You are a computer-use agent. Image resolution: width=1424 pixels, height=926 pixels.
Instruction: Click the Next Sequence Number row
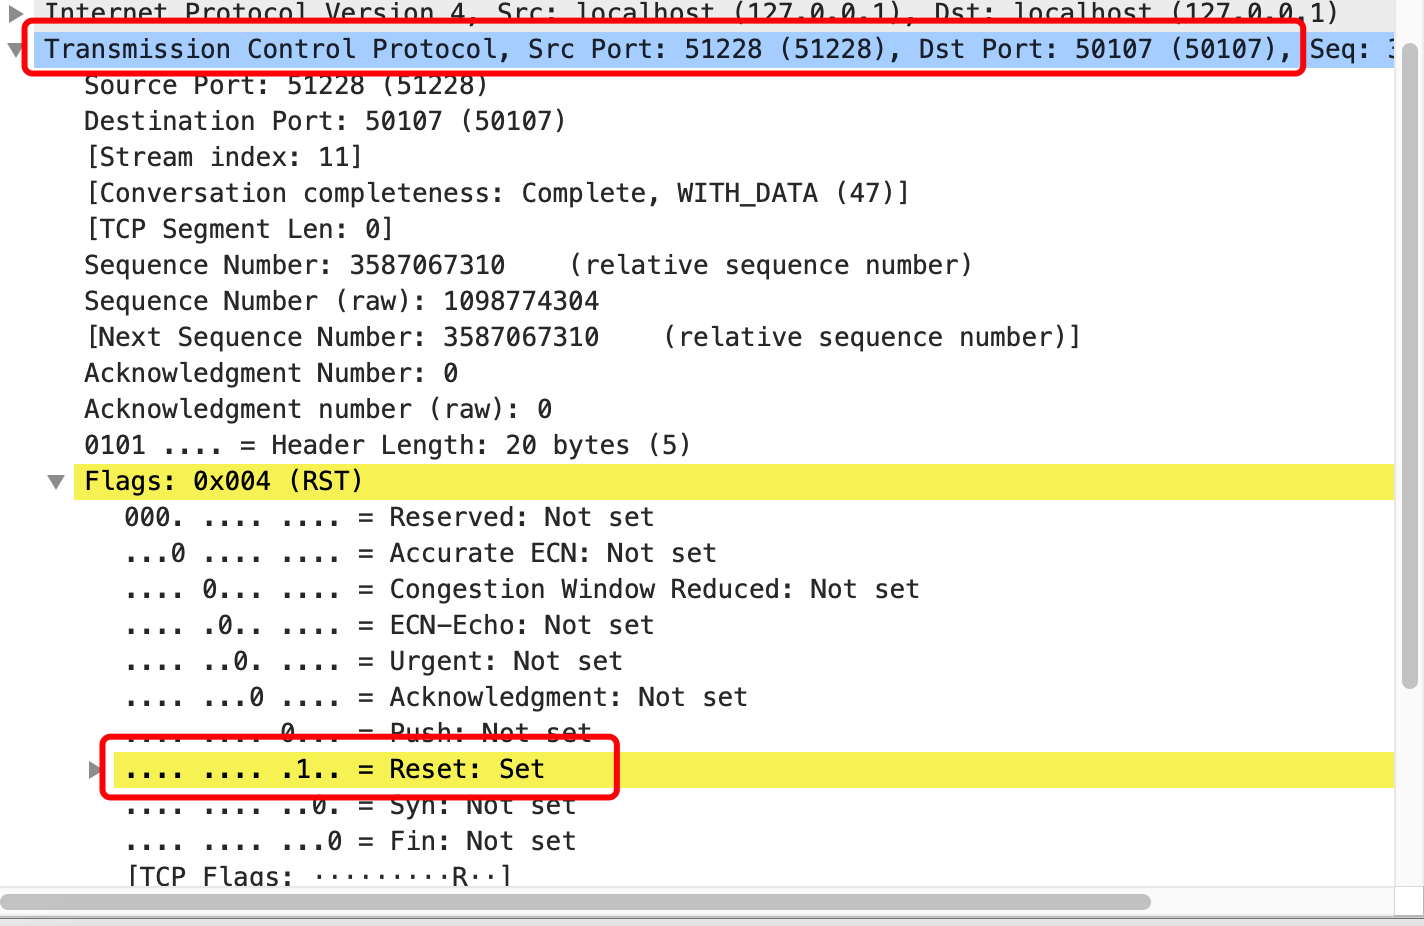(x=582, y=338)
